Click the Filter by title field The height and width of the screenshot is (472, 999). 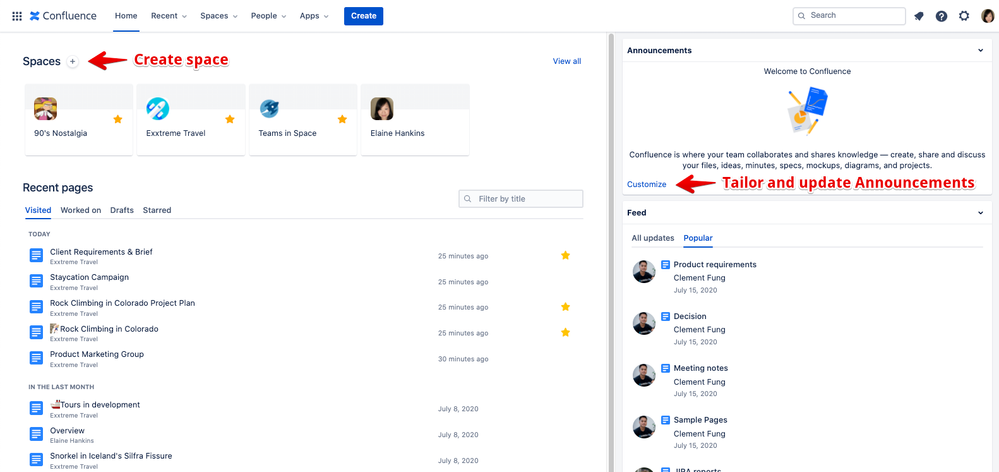coord(521,199)
